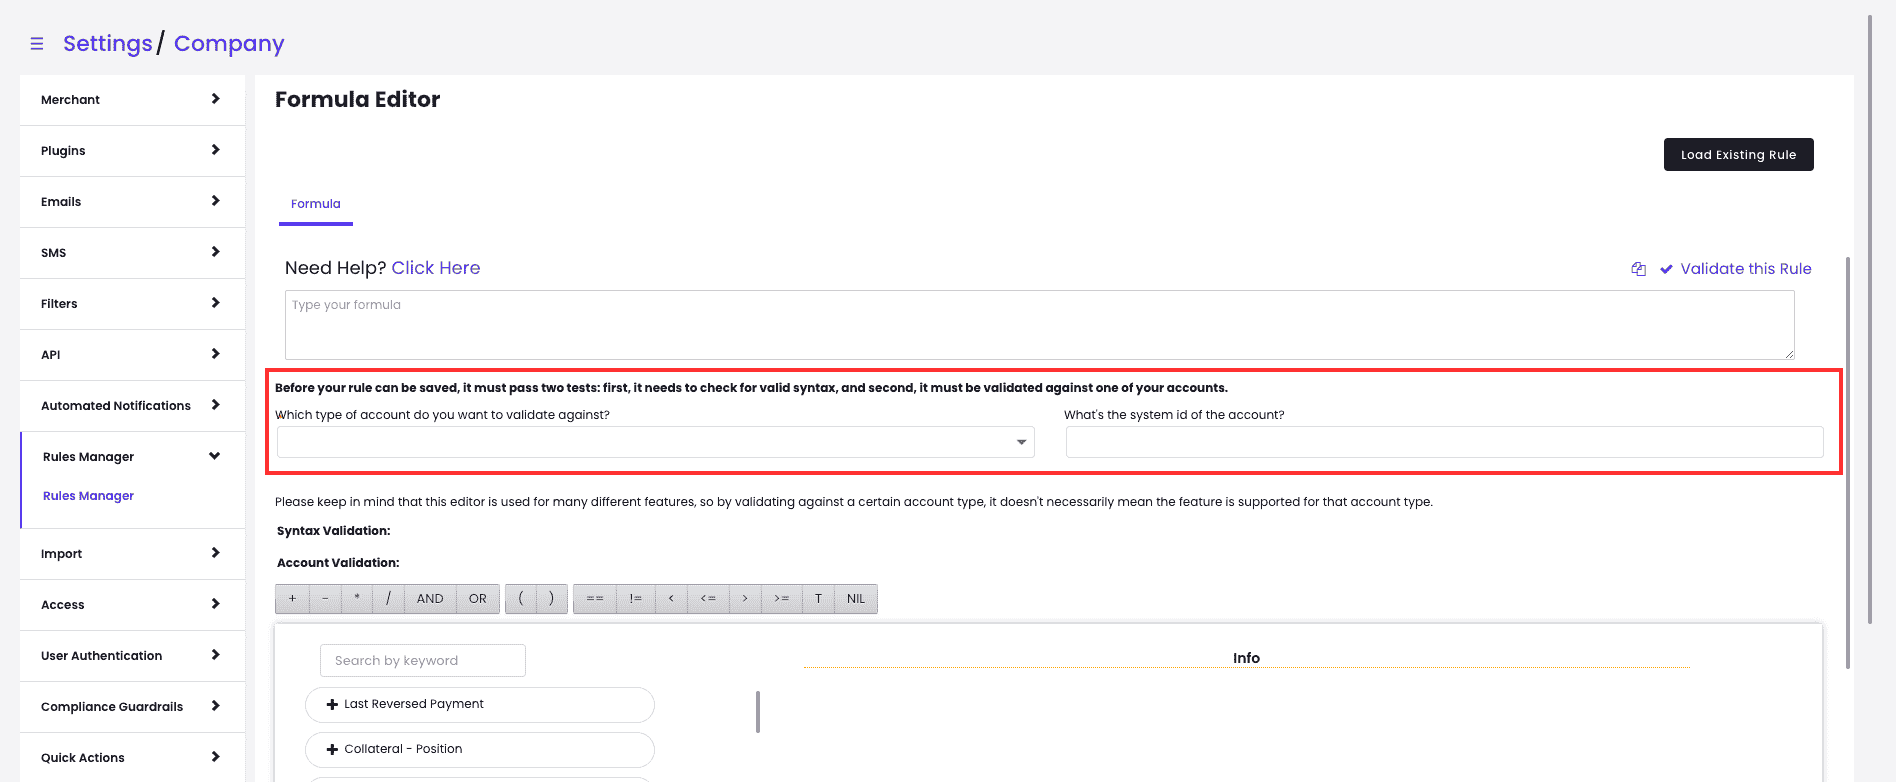Add Last Reversed Payment variable
1896x782 pixels.
coord(480,705)
